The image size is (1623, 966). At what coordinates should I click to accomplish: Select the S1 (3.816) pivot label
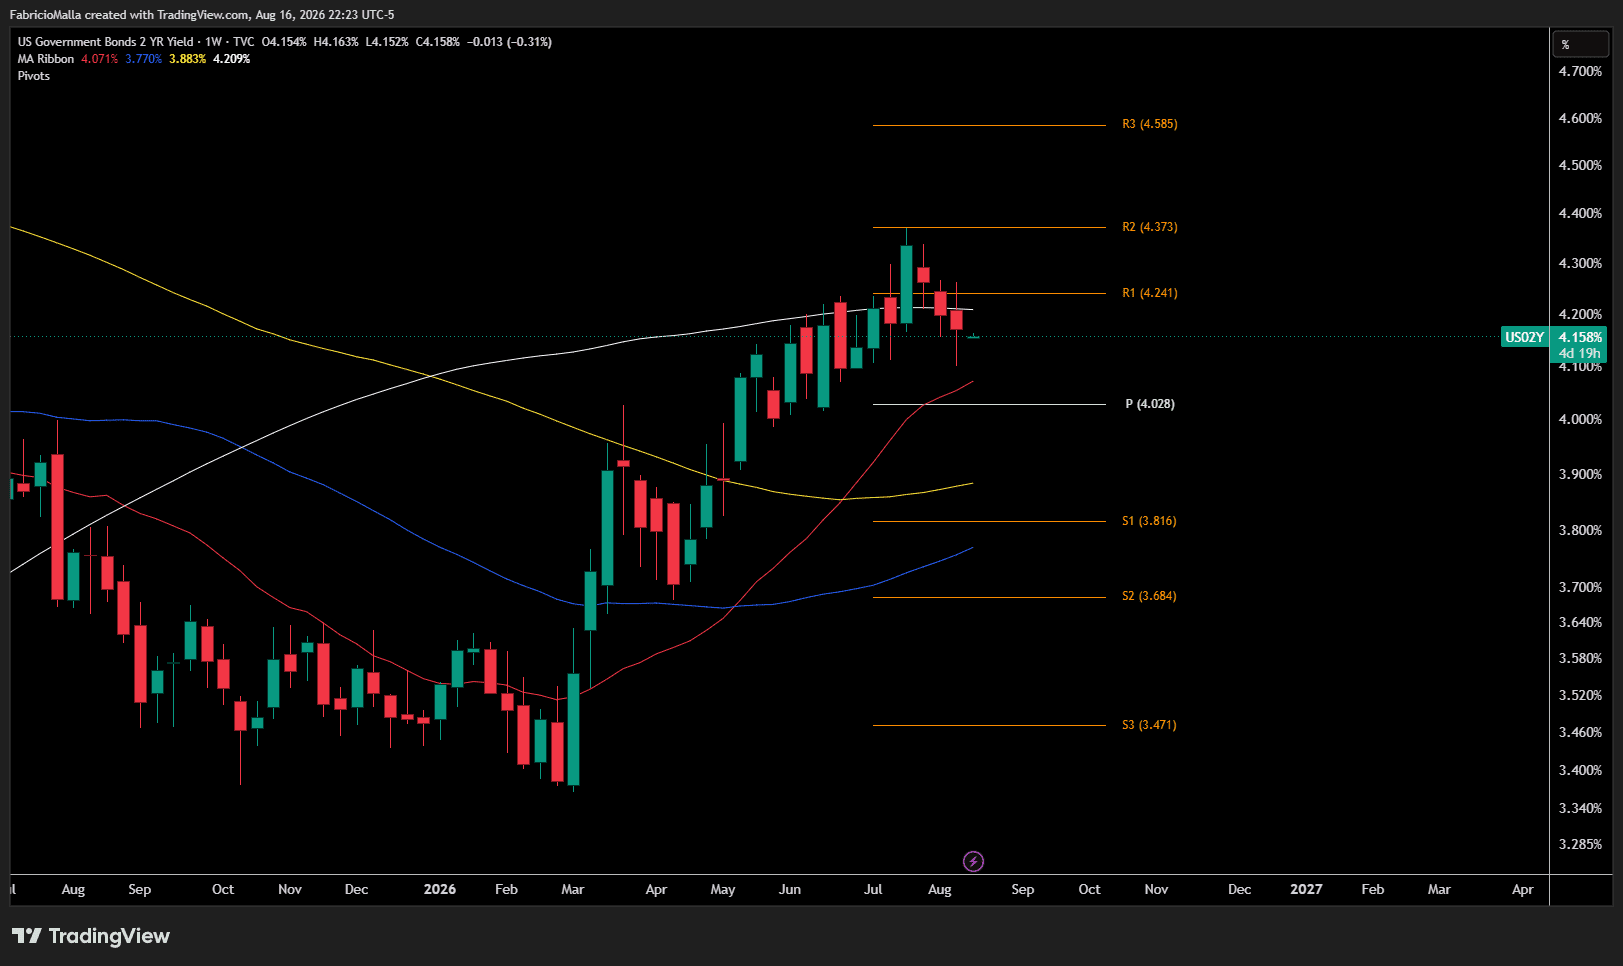[x=1149, y=521]
